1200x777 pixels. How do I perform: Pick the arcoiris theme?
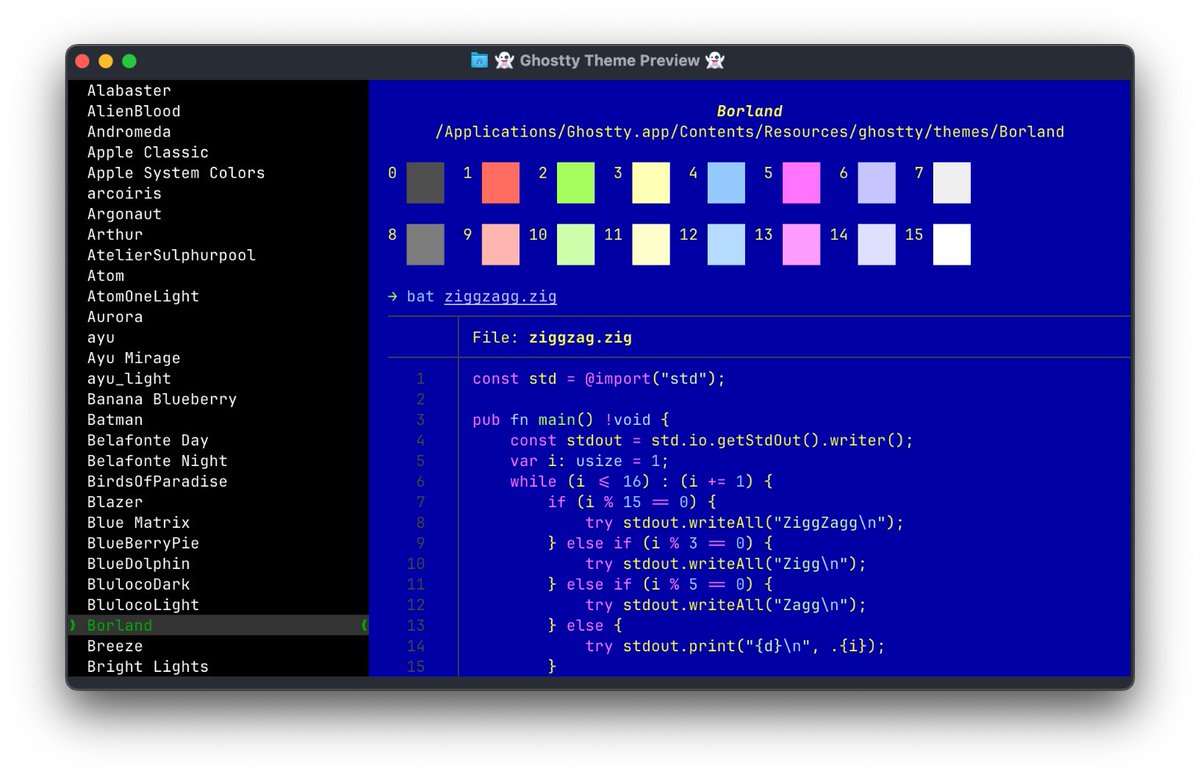tap(124, 193)
